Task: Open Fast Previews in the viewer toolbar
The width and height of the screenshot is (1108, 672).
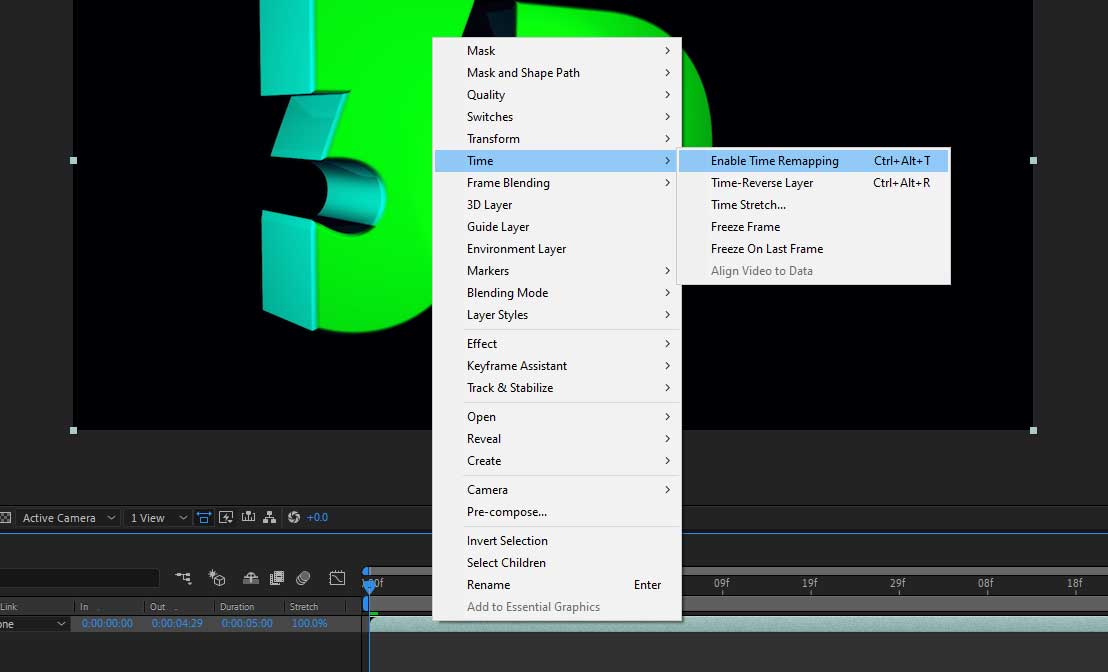Action: point(226,517)
